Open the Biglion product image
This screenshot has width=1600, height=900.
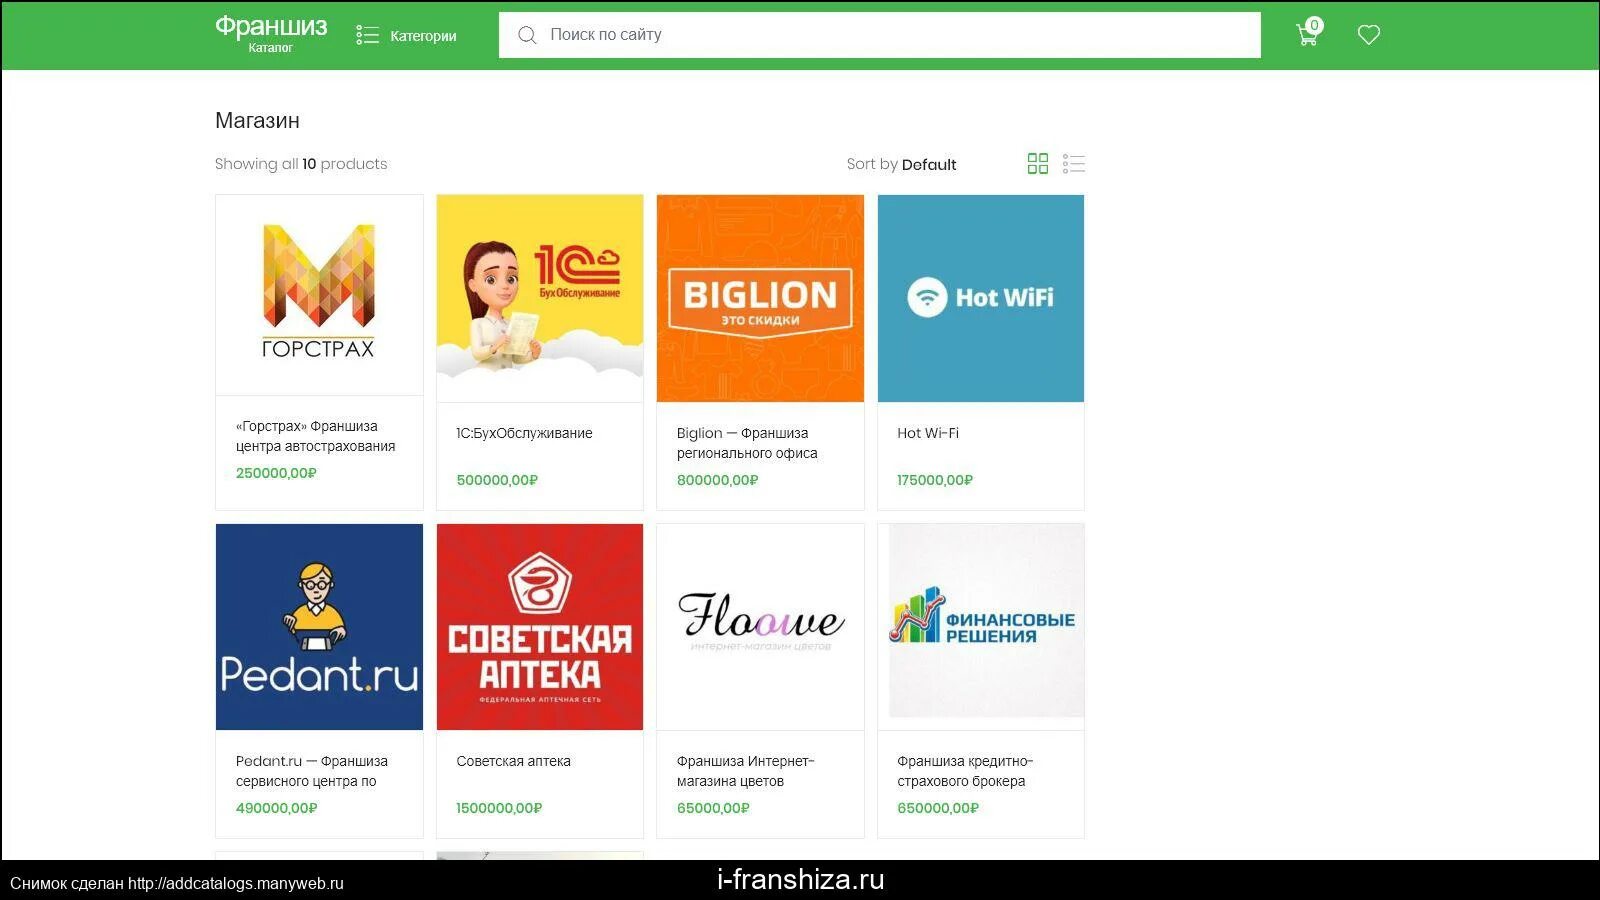tap(760, 298)
